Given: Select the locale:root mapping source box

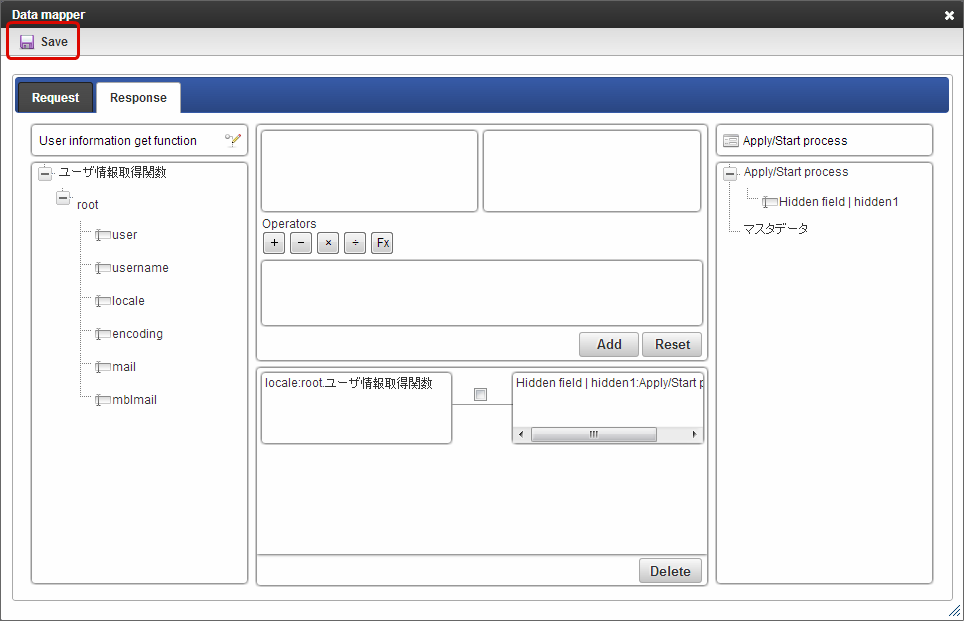Looking at the screenshot, I should (x=357, y=408).
